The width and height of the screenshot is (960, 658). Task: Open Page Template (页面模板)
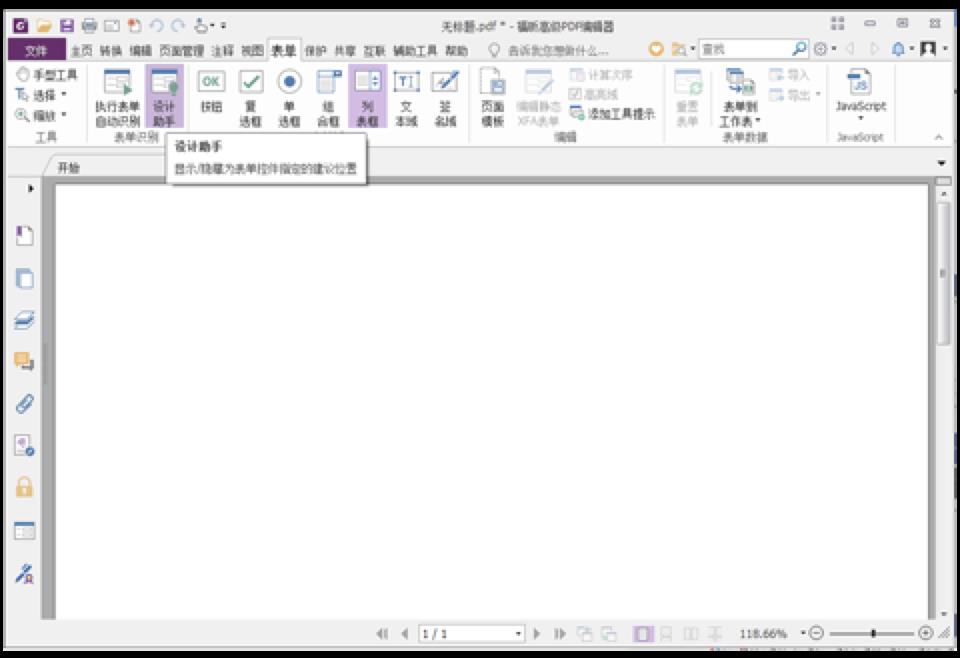click(493, 98)
